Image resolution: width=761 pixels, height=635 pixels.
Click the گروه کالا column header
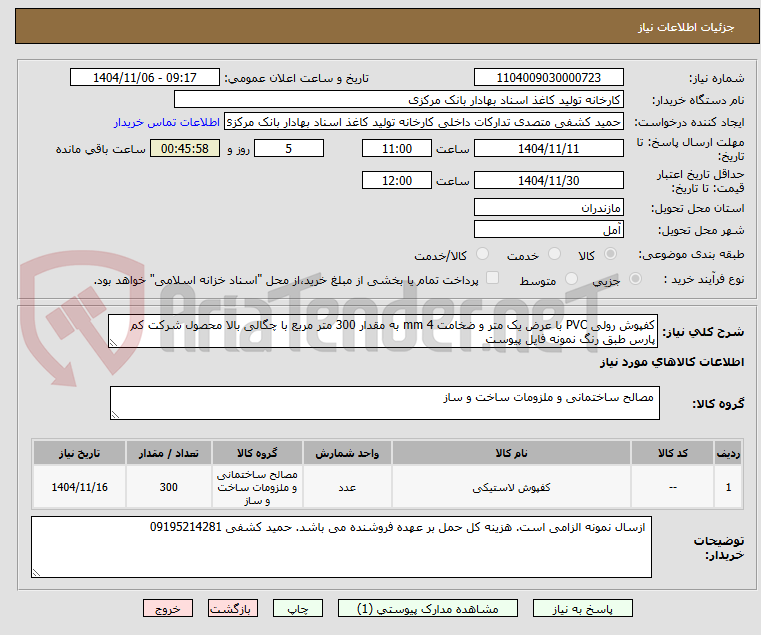[257, 453]
